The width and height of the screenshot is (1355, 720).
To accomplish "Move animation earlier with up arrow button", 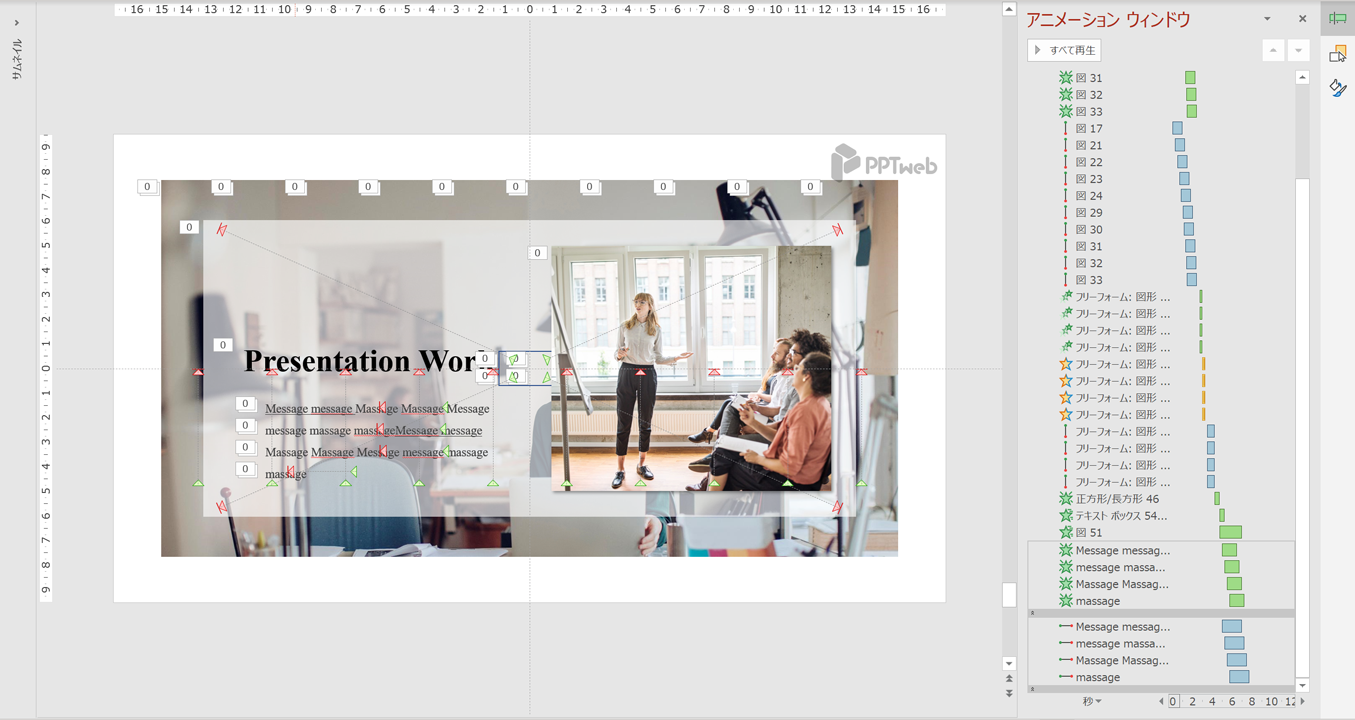I will pos(1273,50).
